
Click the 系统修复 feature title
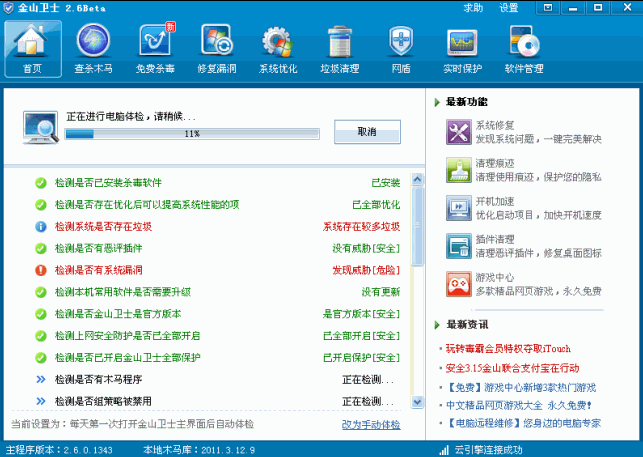pyautogui.click(x=495, y=125)
